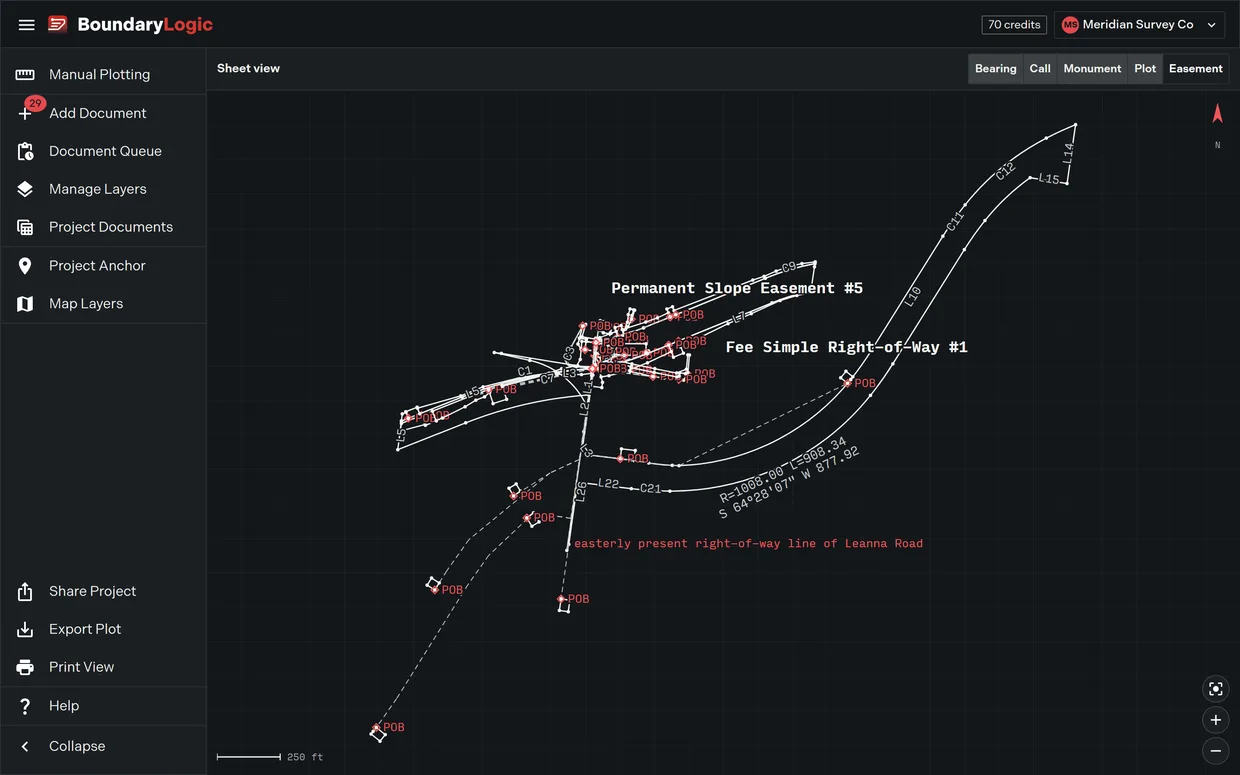The height and width of the screenshot is (775, 1240).
Task: Click the C21 curve label on the plot
Action: click(x=650, y=489)
